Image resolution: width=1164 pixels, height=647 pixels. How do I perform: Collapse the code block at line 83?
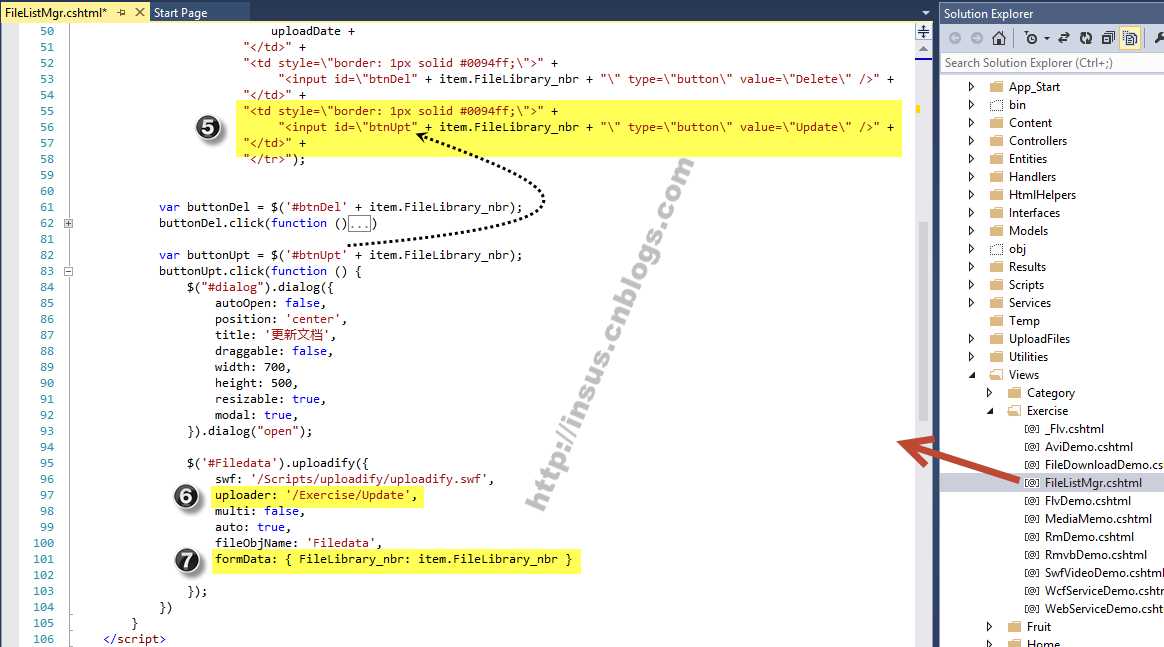[x=68, y=272]
